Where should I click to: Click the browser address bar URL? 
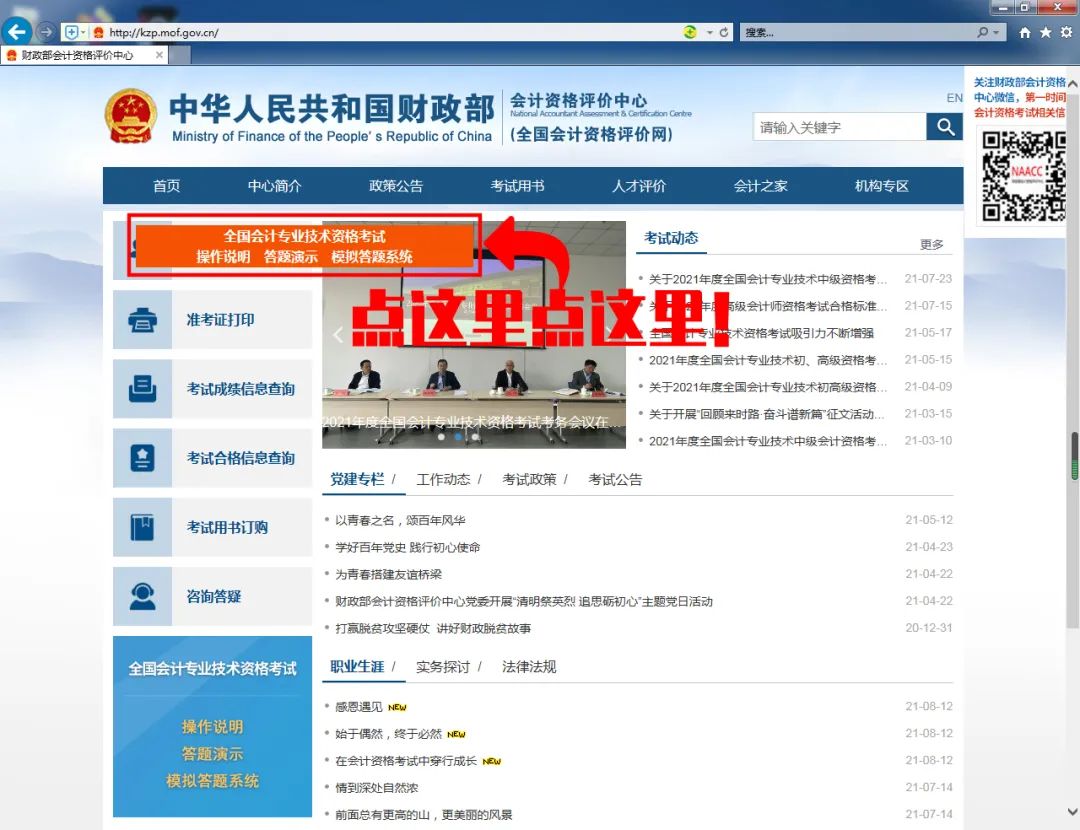pyautogui.click(x=164, y=32)
